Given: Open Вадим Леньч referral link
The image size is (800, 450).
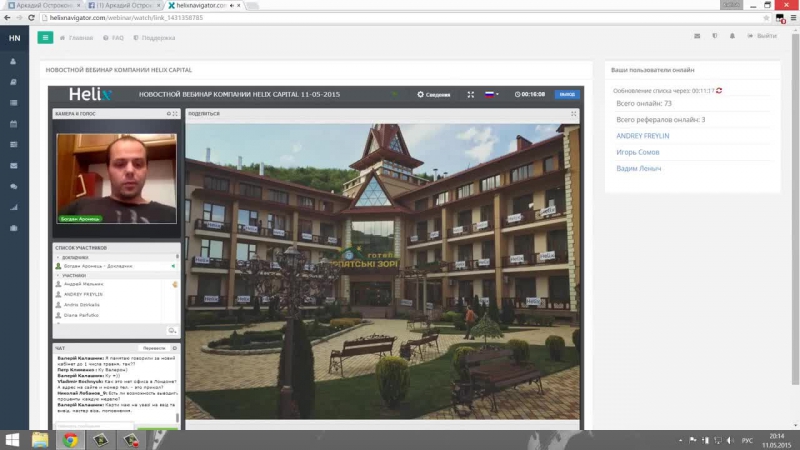Looking at the screenshot, I should coord(638,169).
